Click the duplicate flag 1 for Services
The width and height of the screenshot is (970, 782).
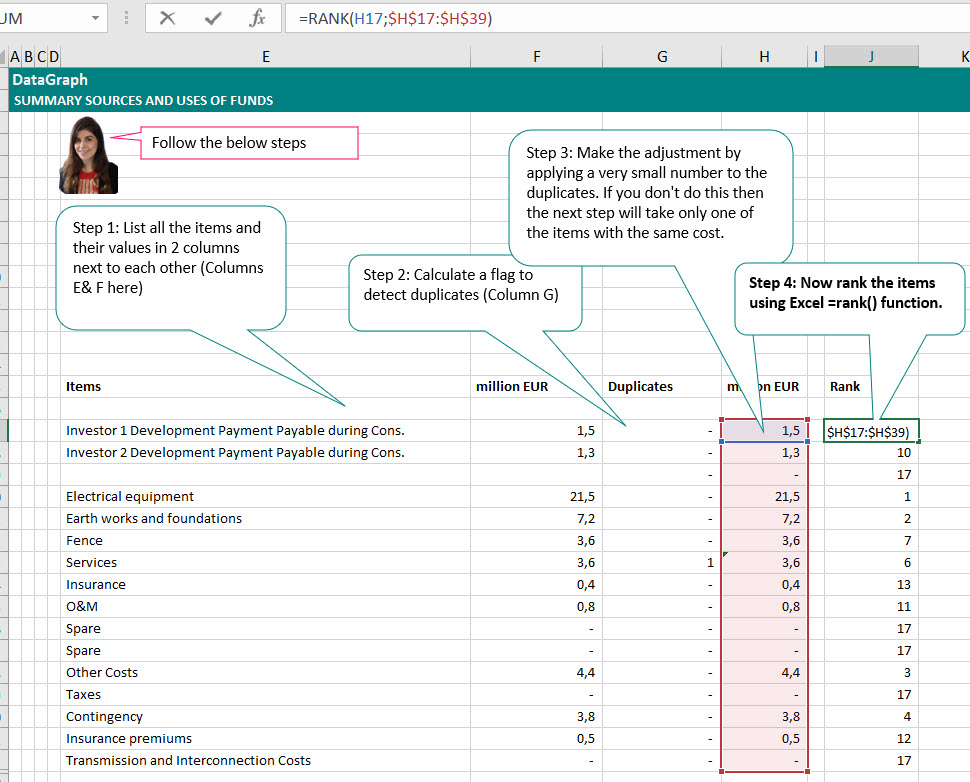pyautogui.click(x=662, y=562)
